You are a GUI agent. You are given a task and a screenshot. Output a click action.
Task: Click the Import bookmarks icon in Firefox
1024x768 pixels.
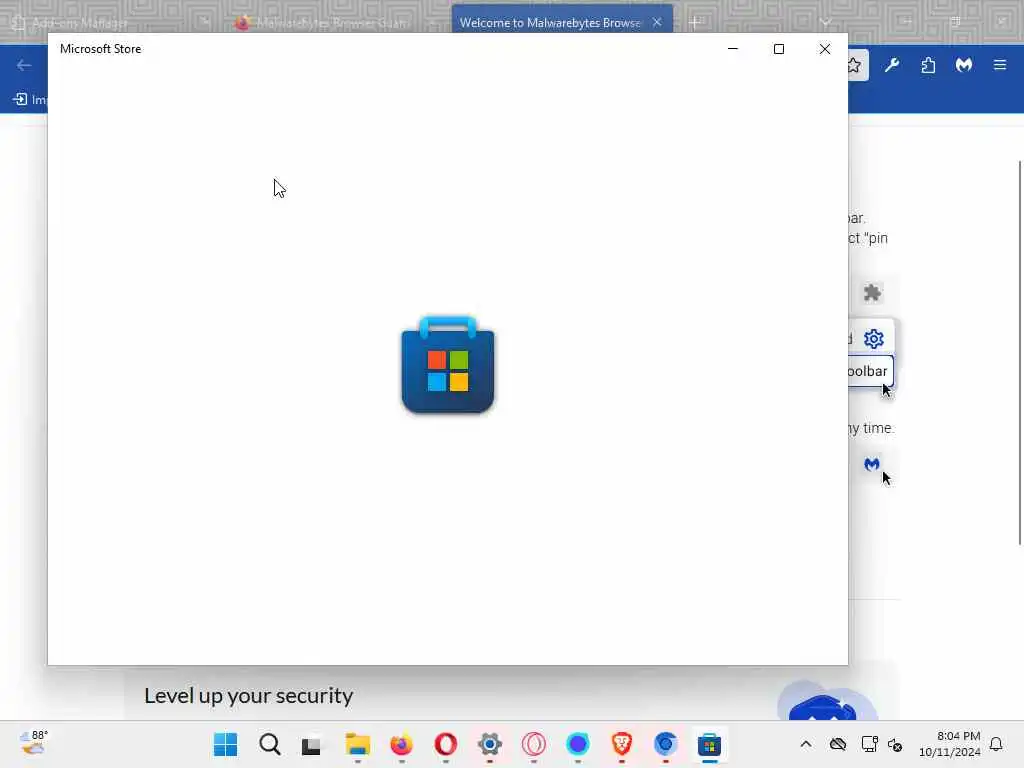pyautogui.click(x=20, y=99)
